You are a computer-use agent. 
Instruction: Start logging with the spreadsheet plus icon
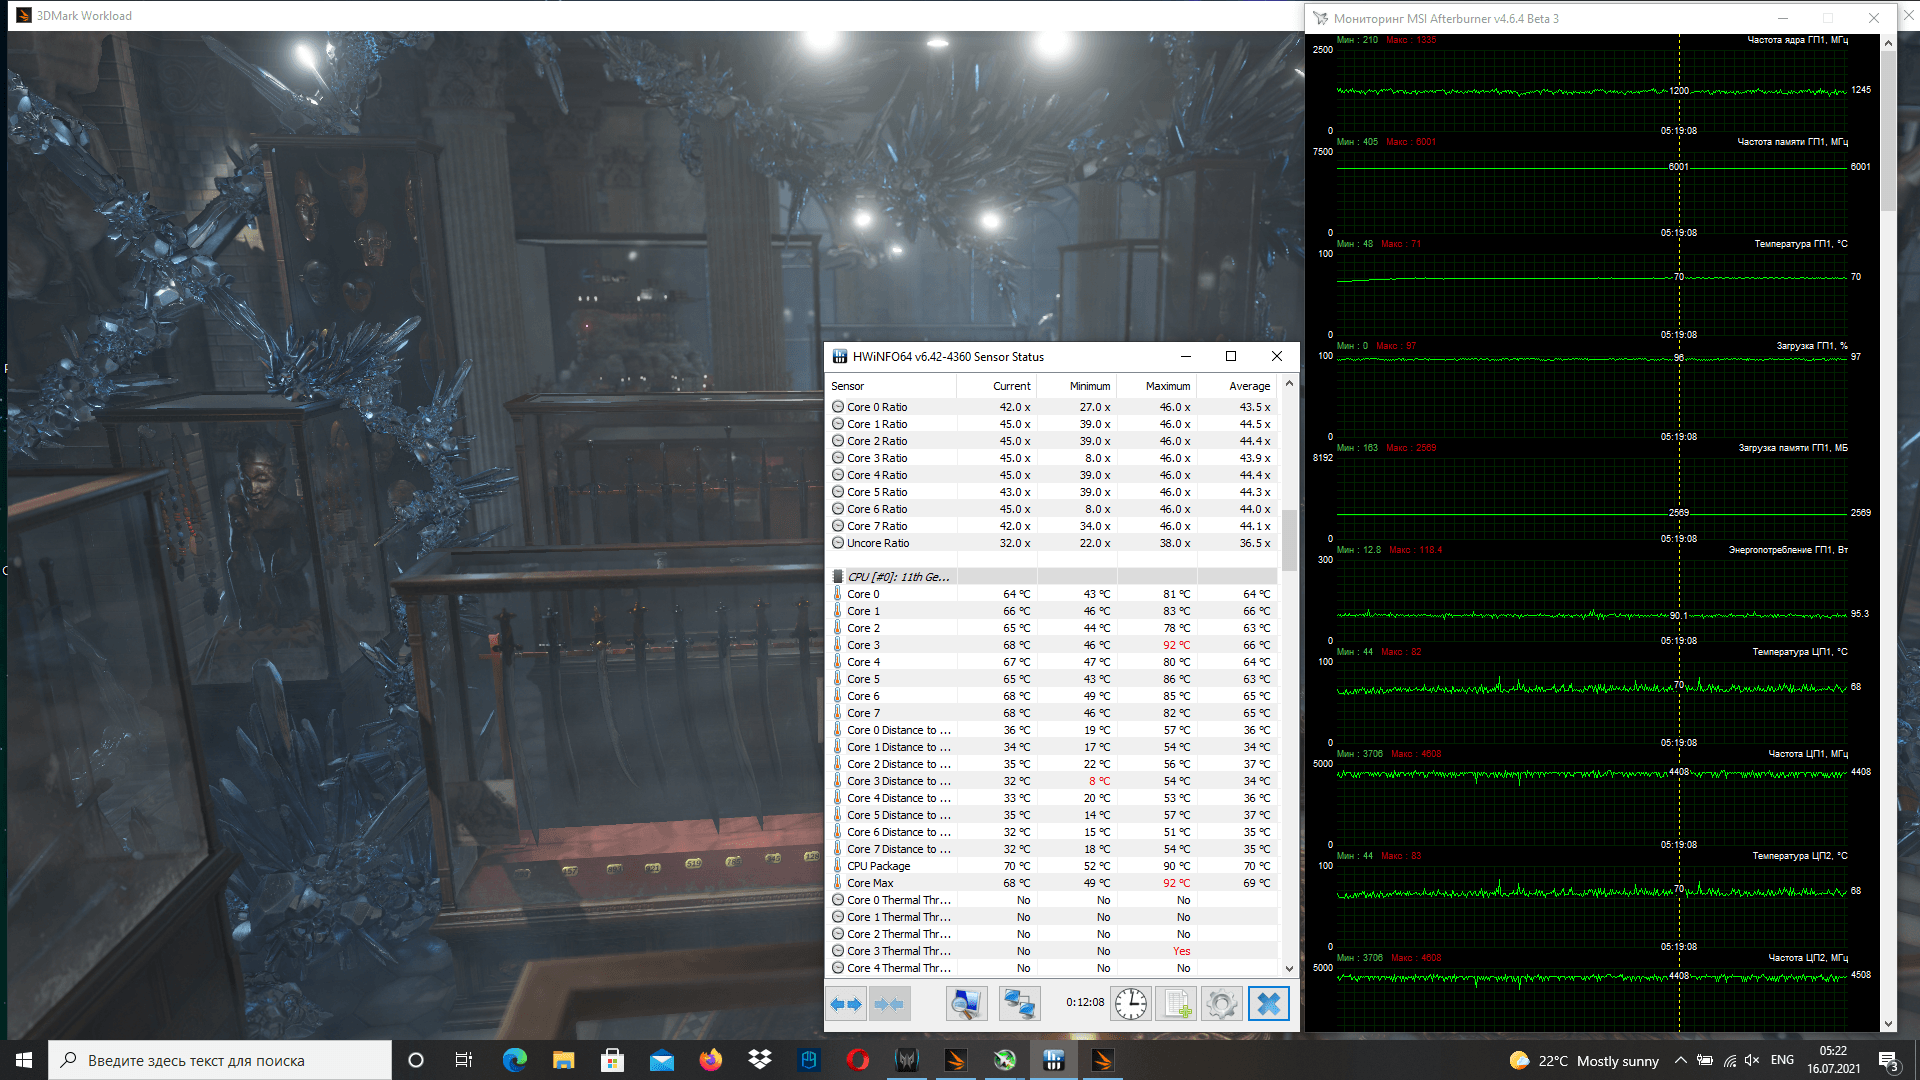[x=1176, y=1003]
